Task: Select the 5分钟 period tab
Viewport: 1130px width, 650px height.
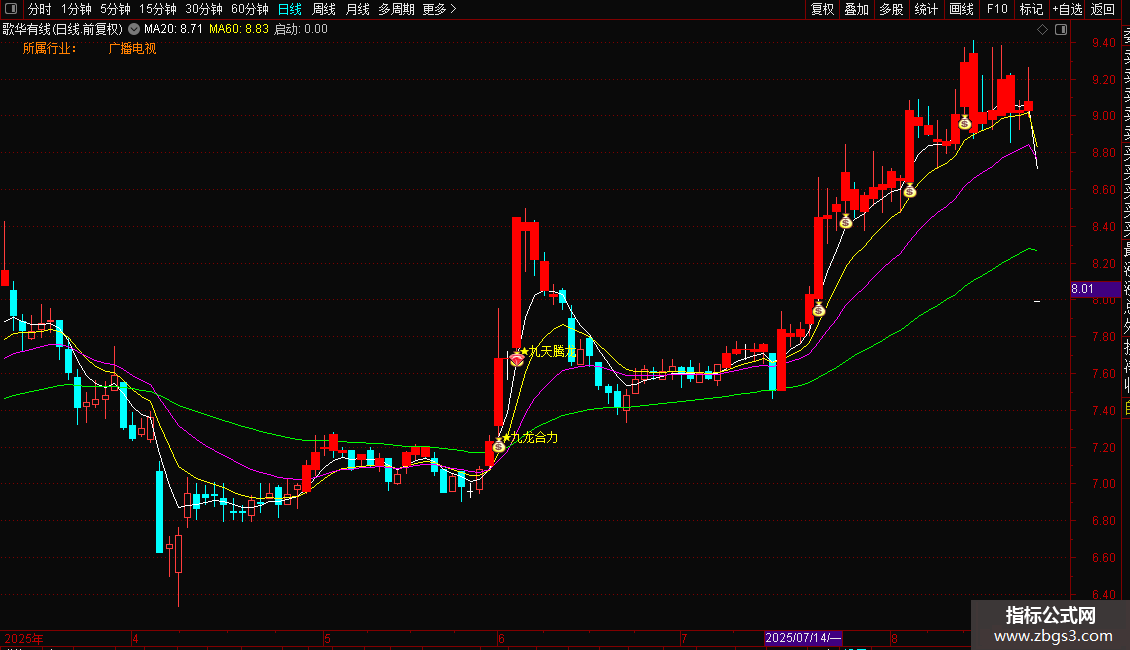Action: (115, 9)
